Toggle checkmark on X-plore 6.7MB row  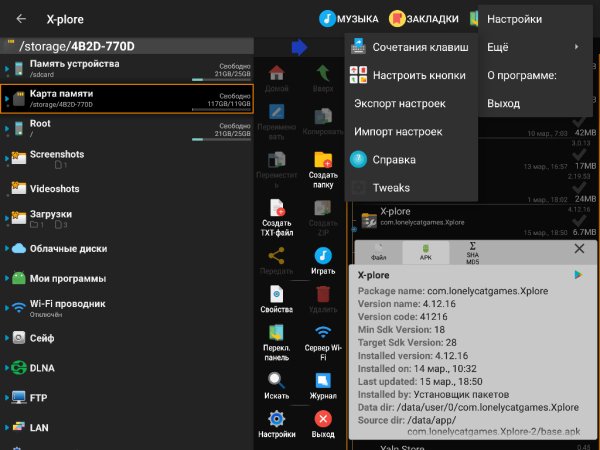579,221
